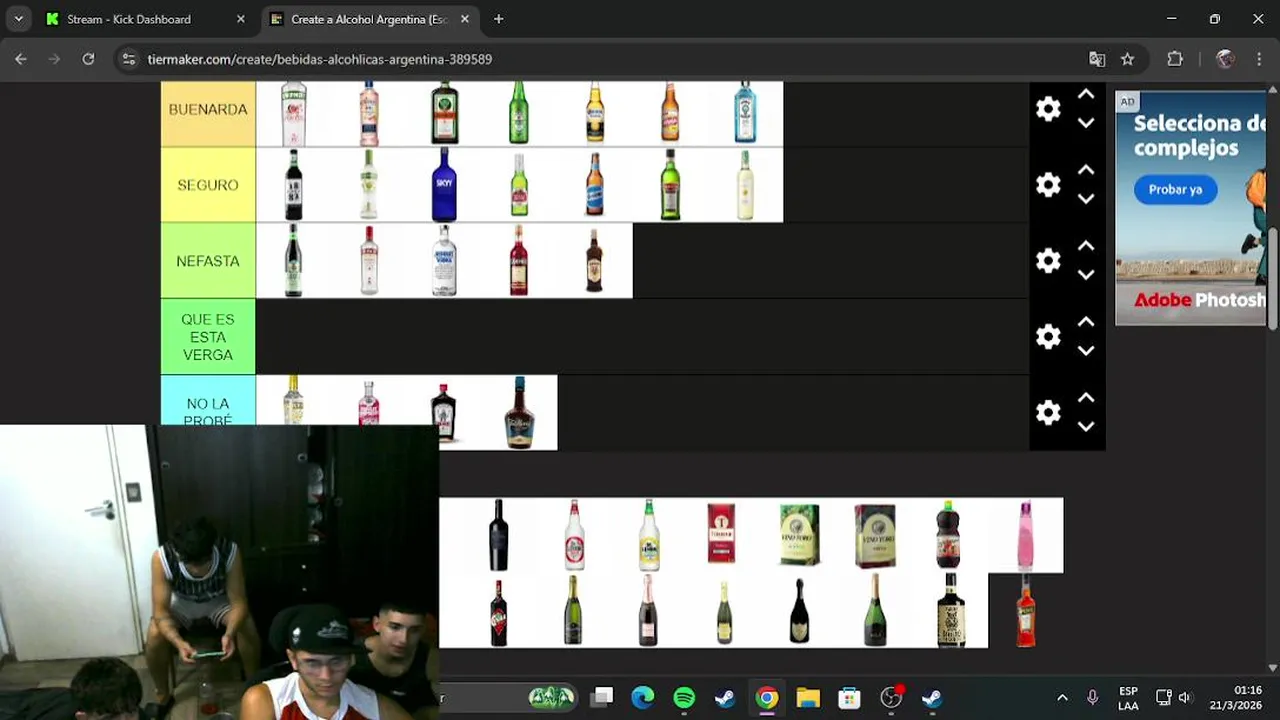Viewport: 1280px width, 720px height.
Task: Click the page vertical scrollbar
Action: click(1273, 280)
